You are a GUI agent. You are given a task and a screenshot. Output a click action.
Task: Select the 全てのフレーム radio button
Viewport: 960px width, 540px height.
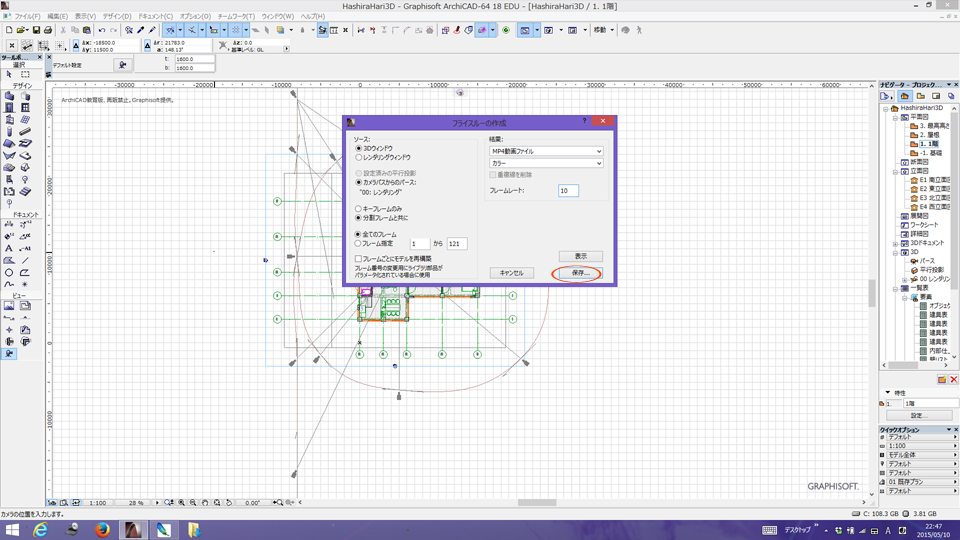tap(359, 234)
